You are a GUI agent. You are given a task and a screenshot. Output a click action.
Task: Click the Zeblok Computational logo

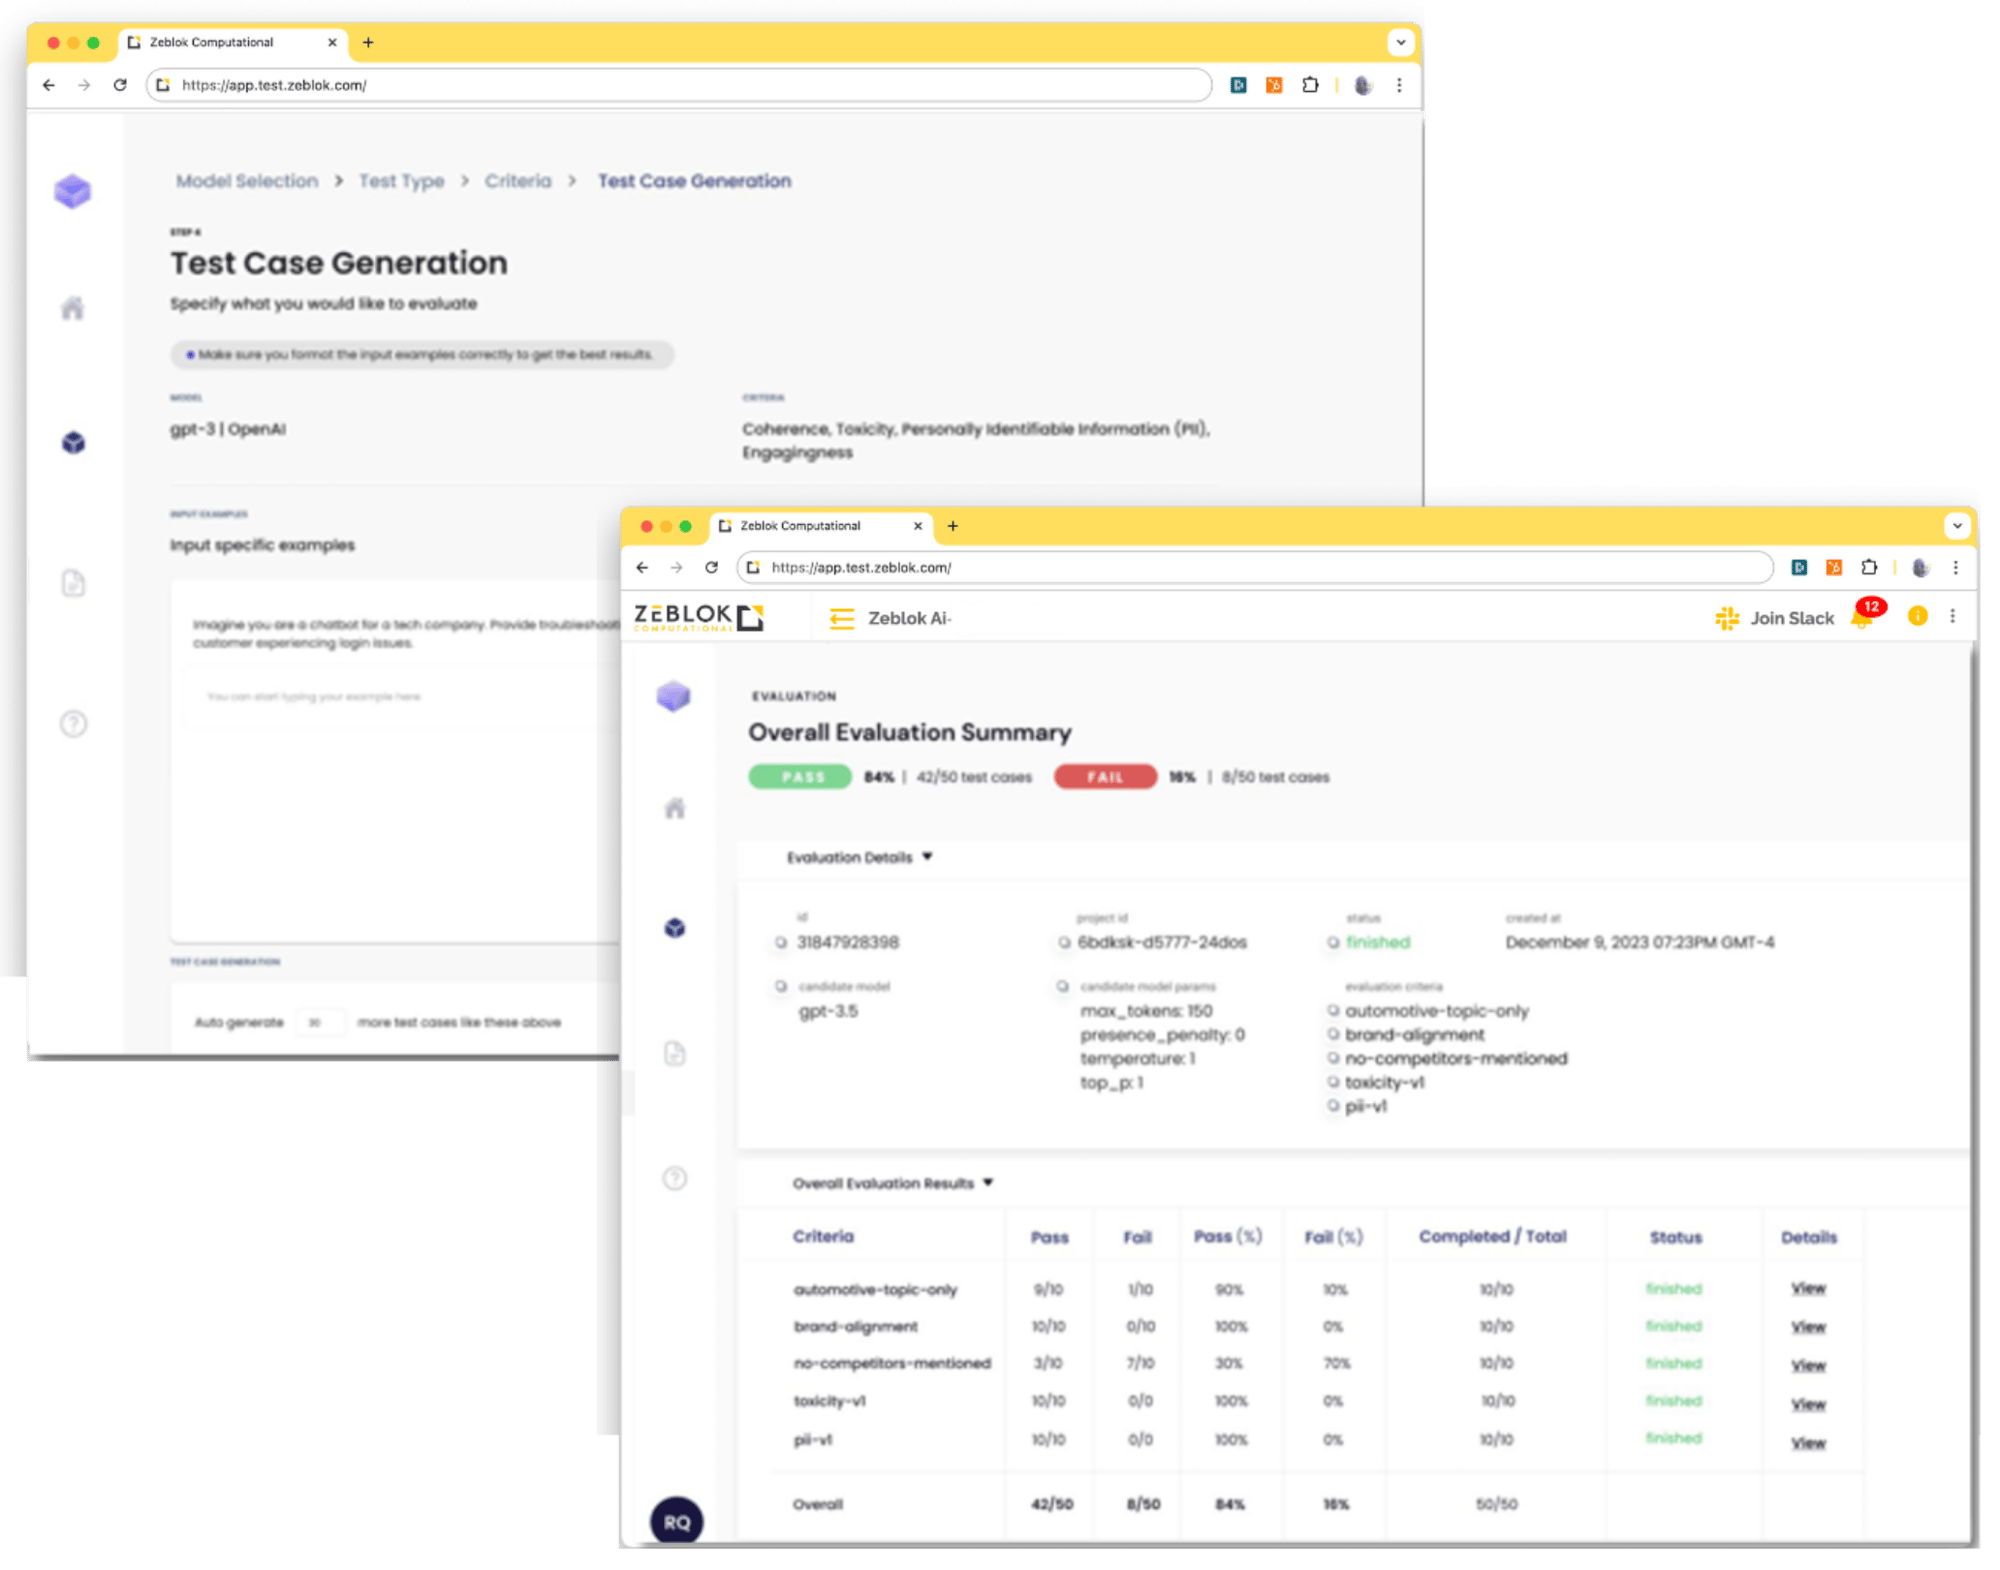698,617
